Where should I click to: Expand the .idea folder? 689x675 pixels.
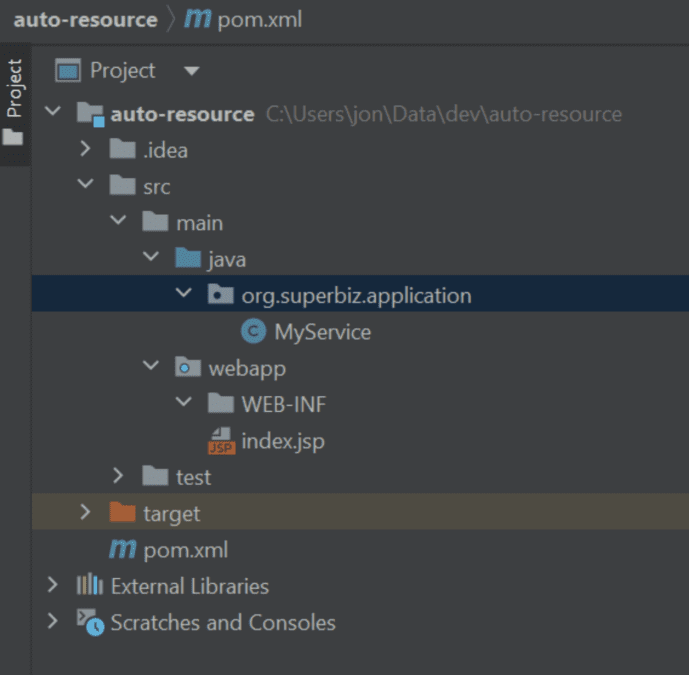pyautogui.click(x=85, y=149)
